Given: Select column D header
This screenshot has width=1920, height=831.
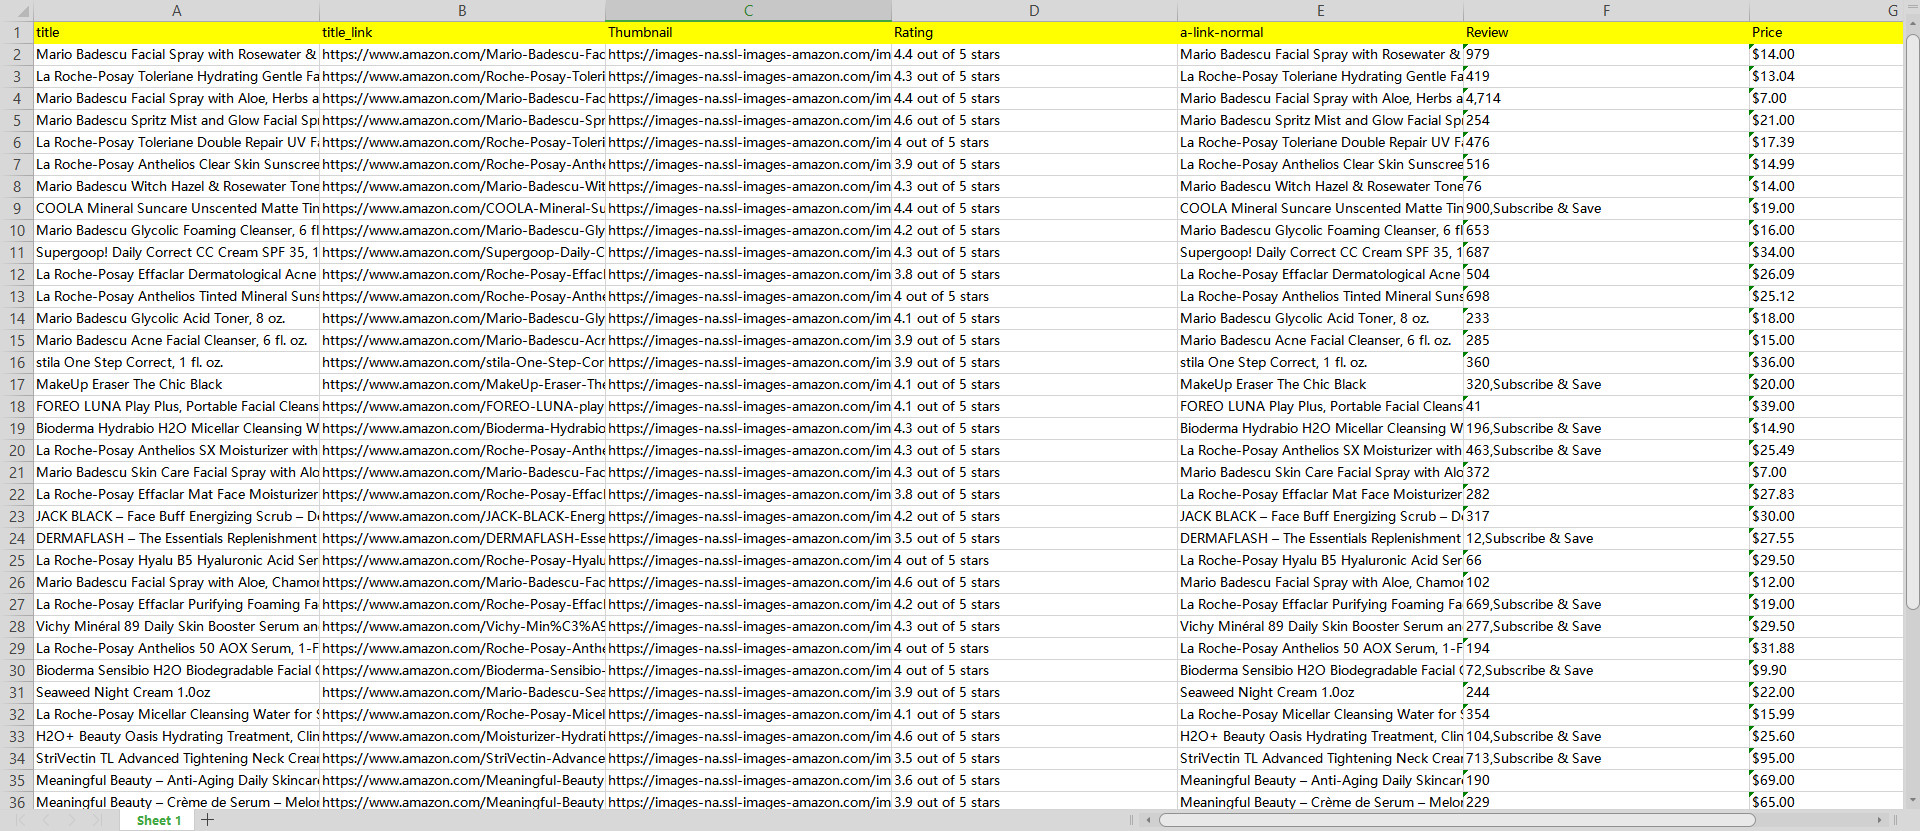Looking at the screenshot, I should point(1034,10).
